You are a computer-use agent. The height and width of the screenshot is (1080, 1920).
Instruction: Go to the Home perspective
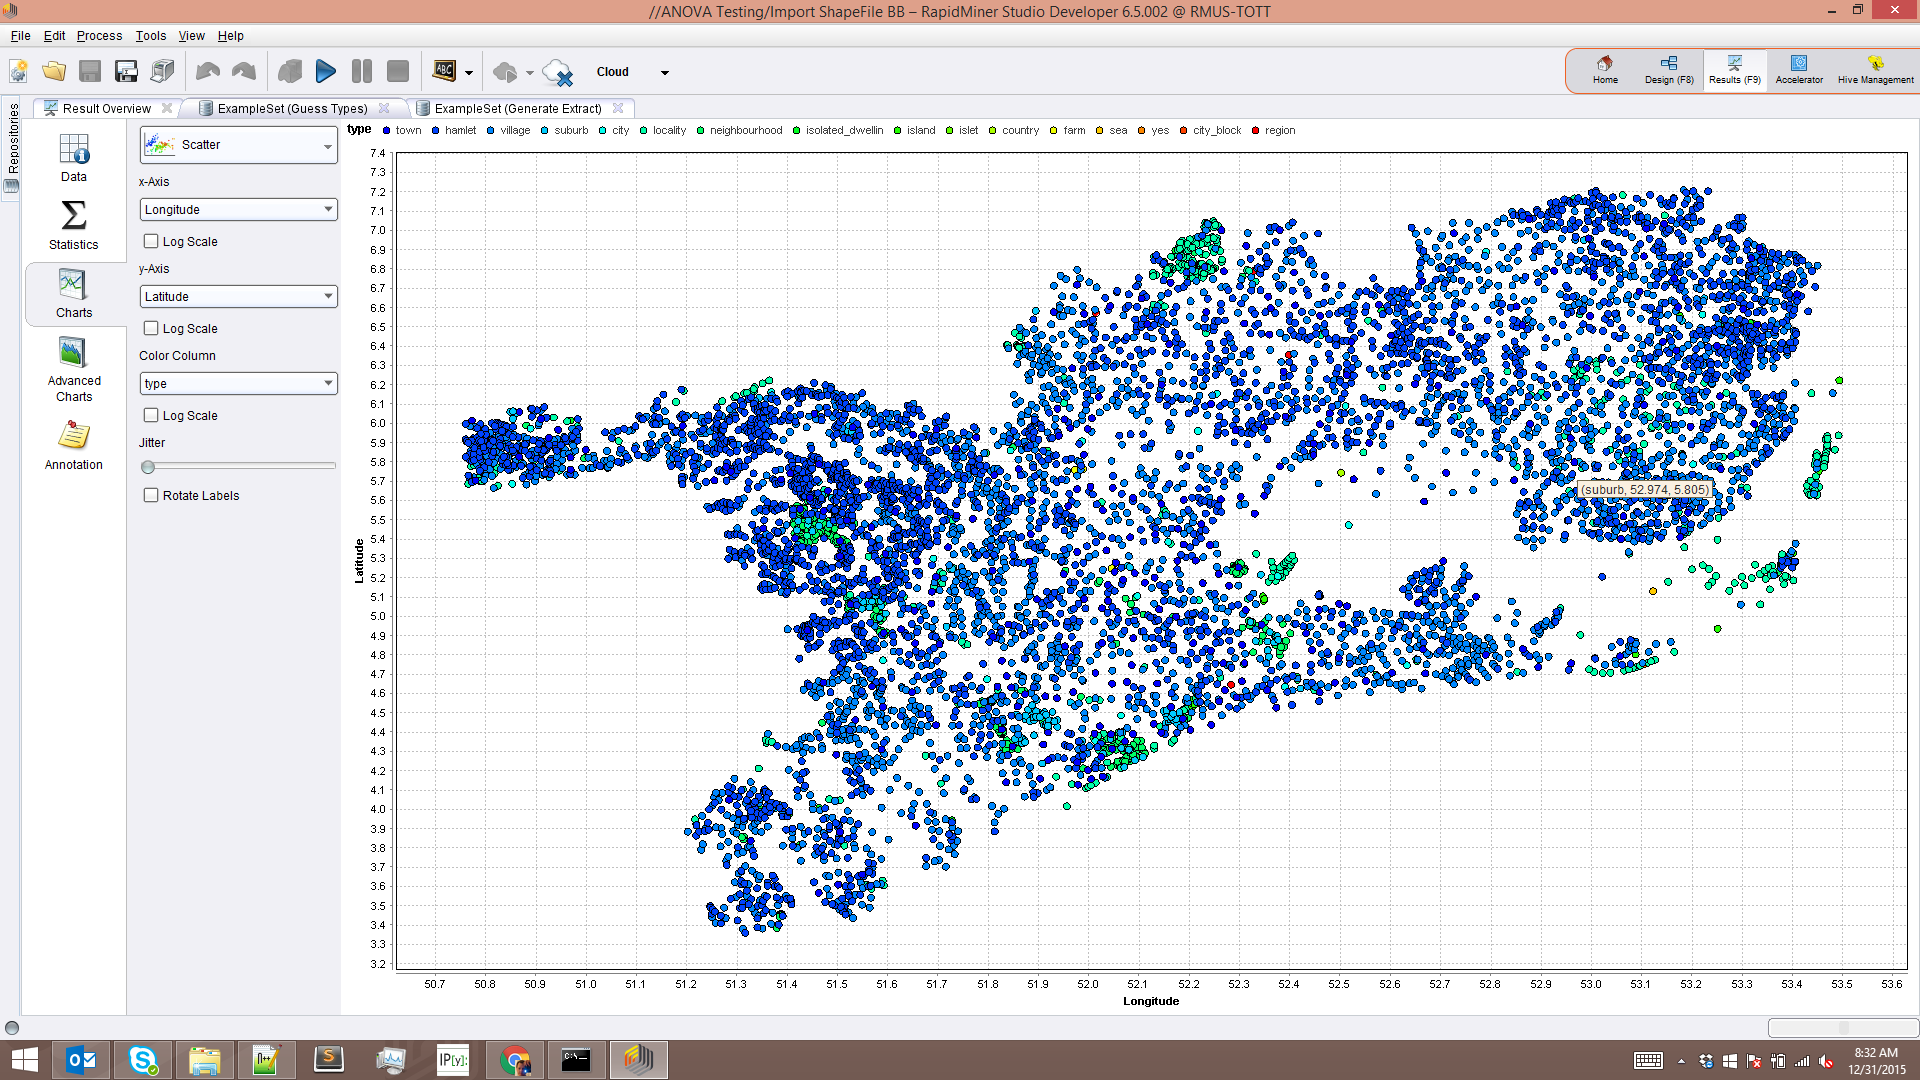1605,70
